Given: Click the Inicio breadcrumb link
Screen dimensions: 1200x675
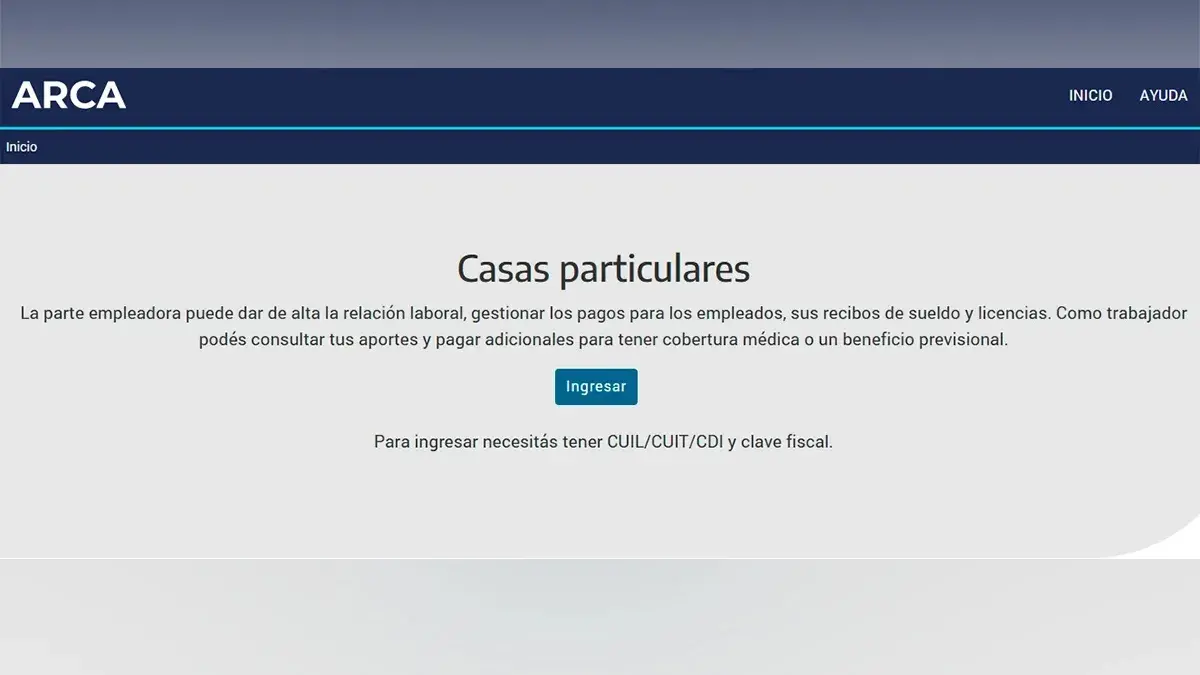Looking at the screenshot, I should [x=21, y=147].
